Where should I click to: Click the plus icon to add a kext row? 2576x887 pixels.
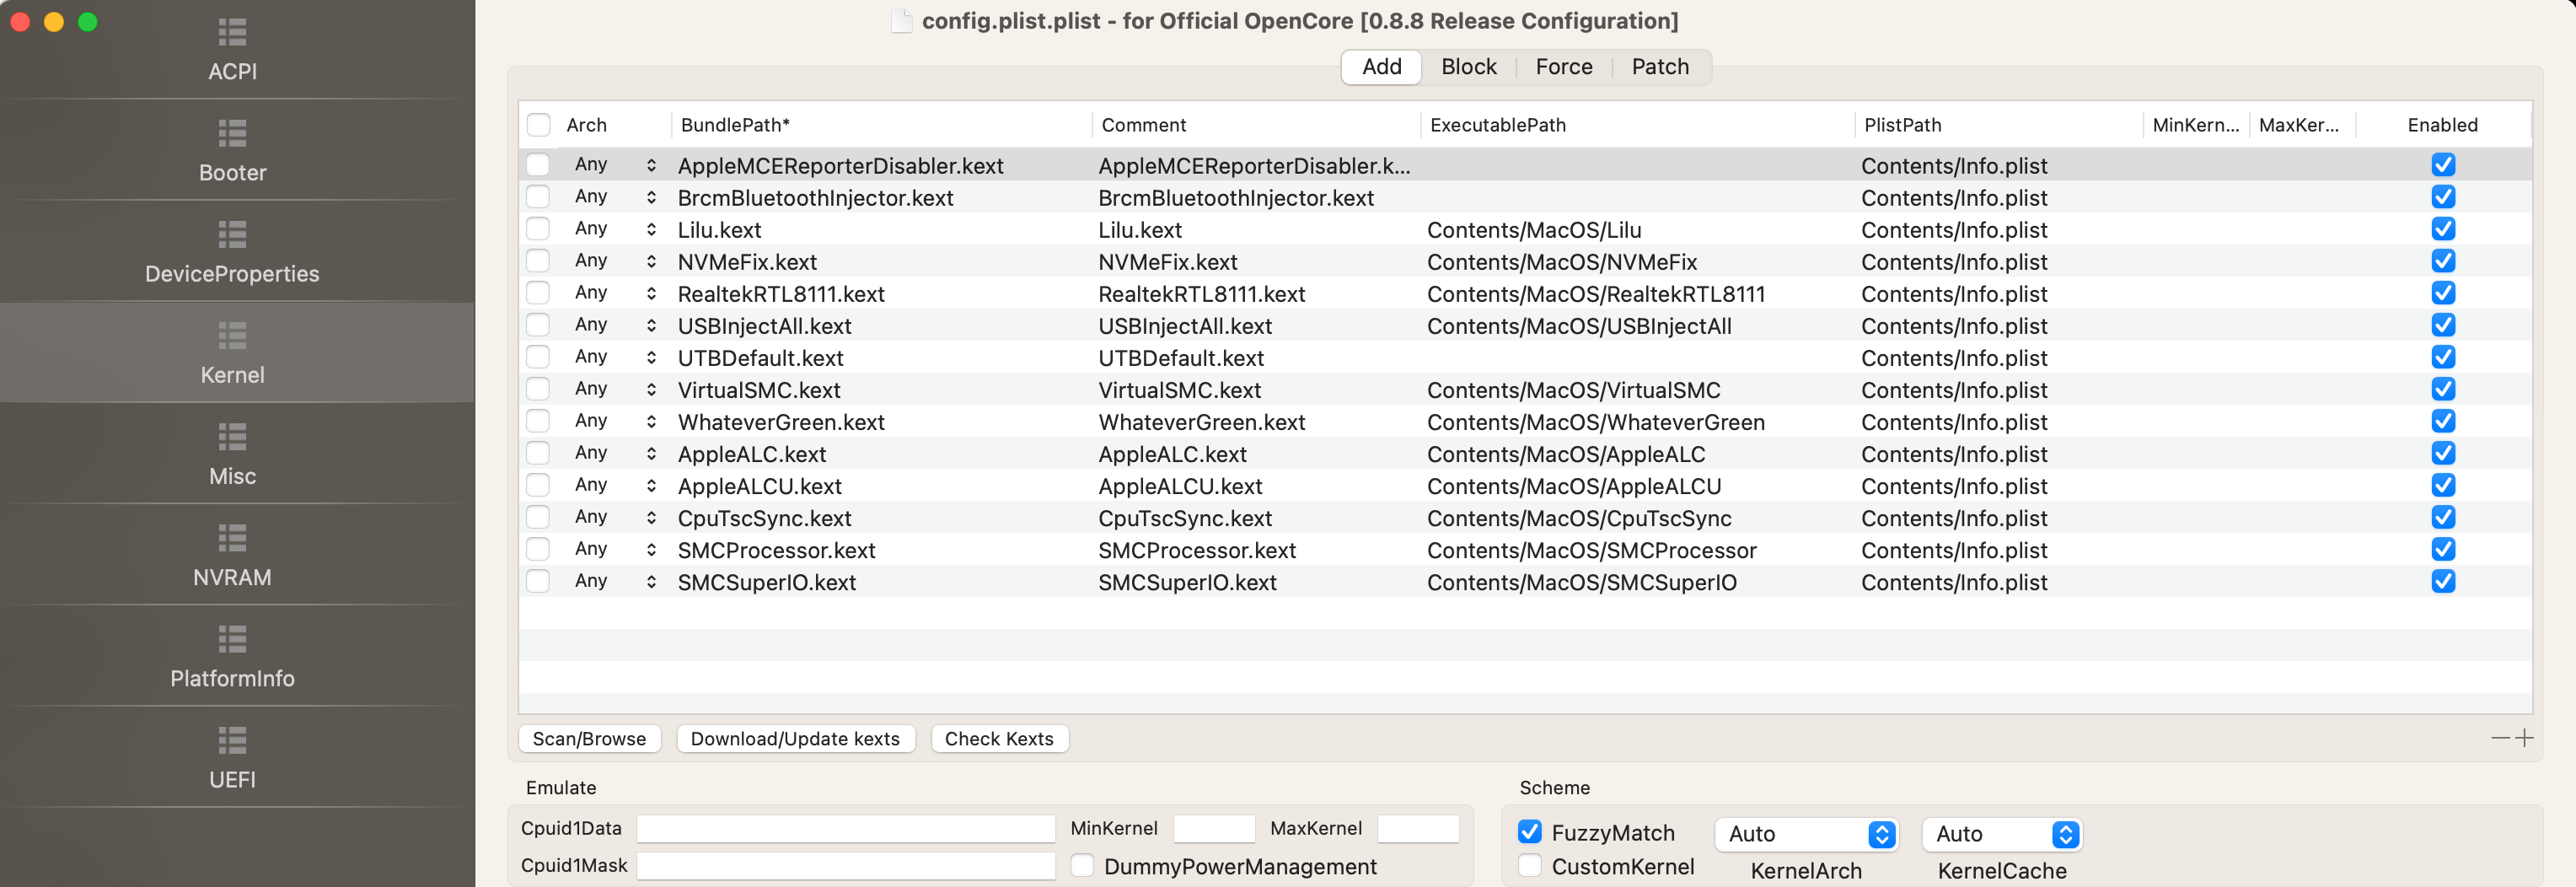2524,738
